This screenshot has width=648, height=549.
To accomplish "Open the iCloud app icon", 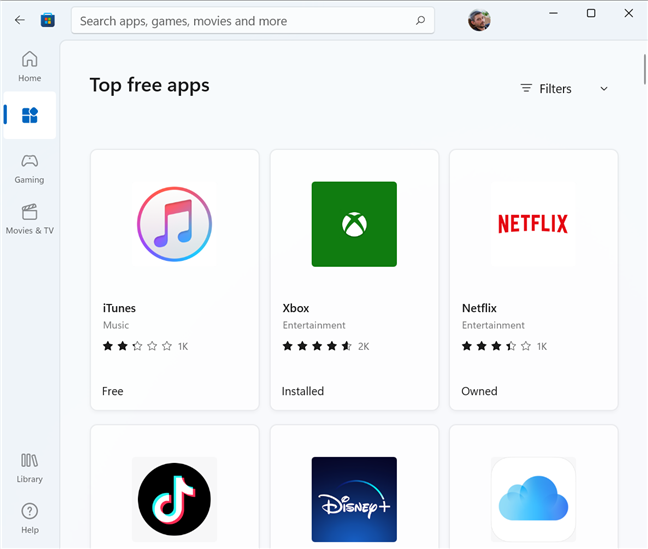I will pyautogui.click(x=533, y=499).
